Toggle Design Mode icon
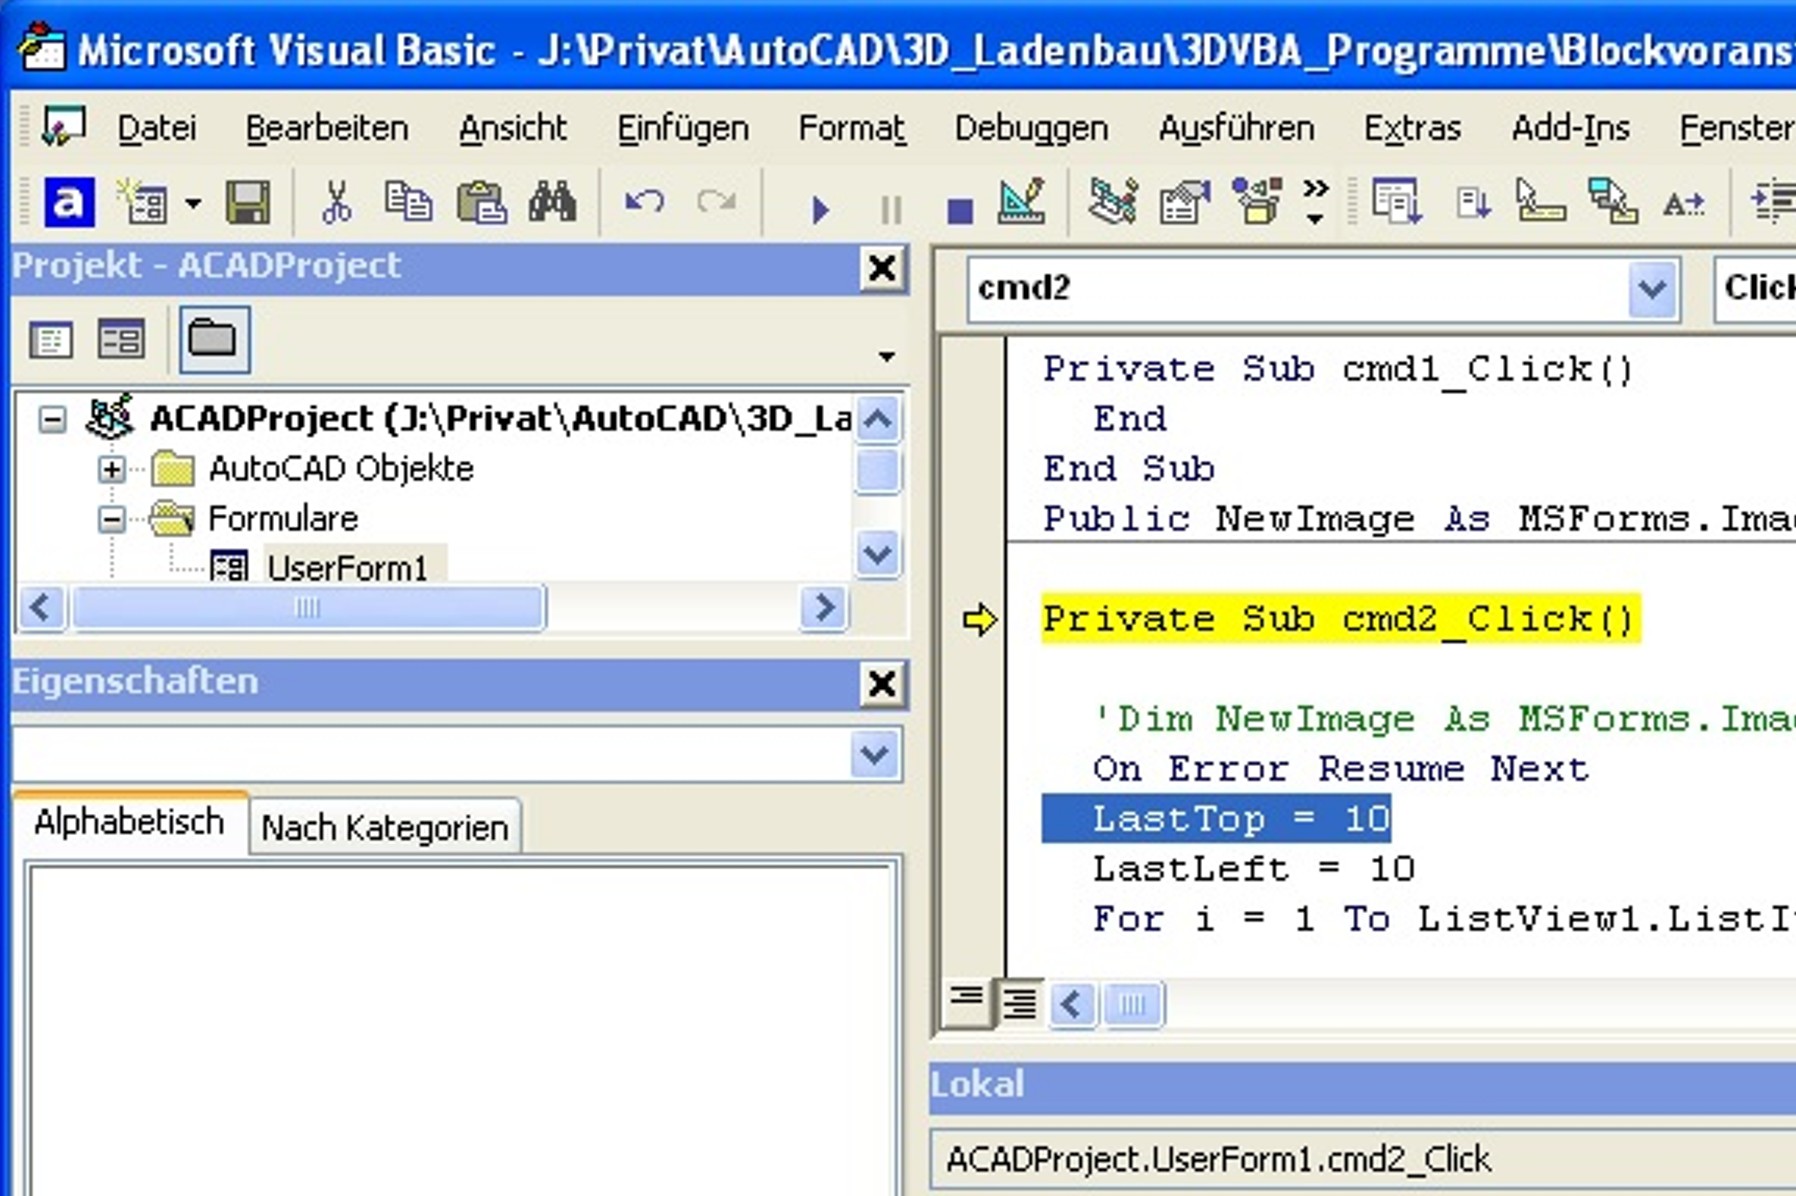1796x1196 pixels. (x=1022, y=204)
